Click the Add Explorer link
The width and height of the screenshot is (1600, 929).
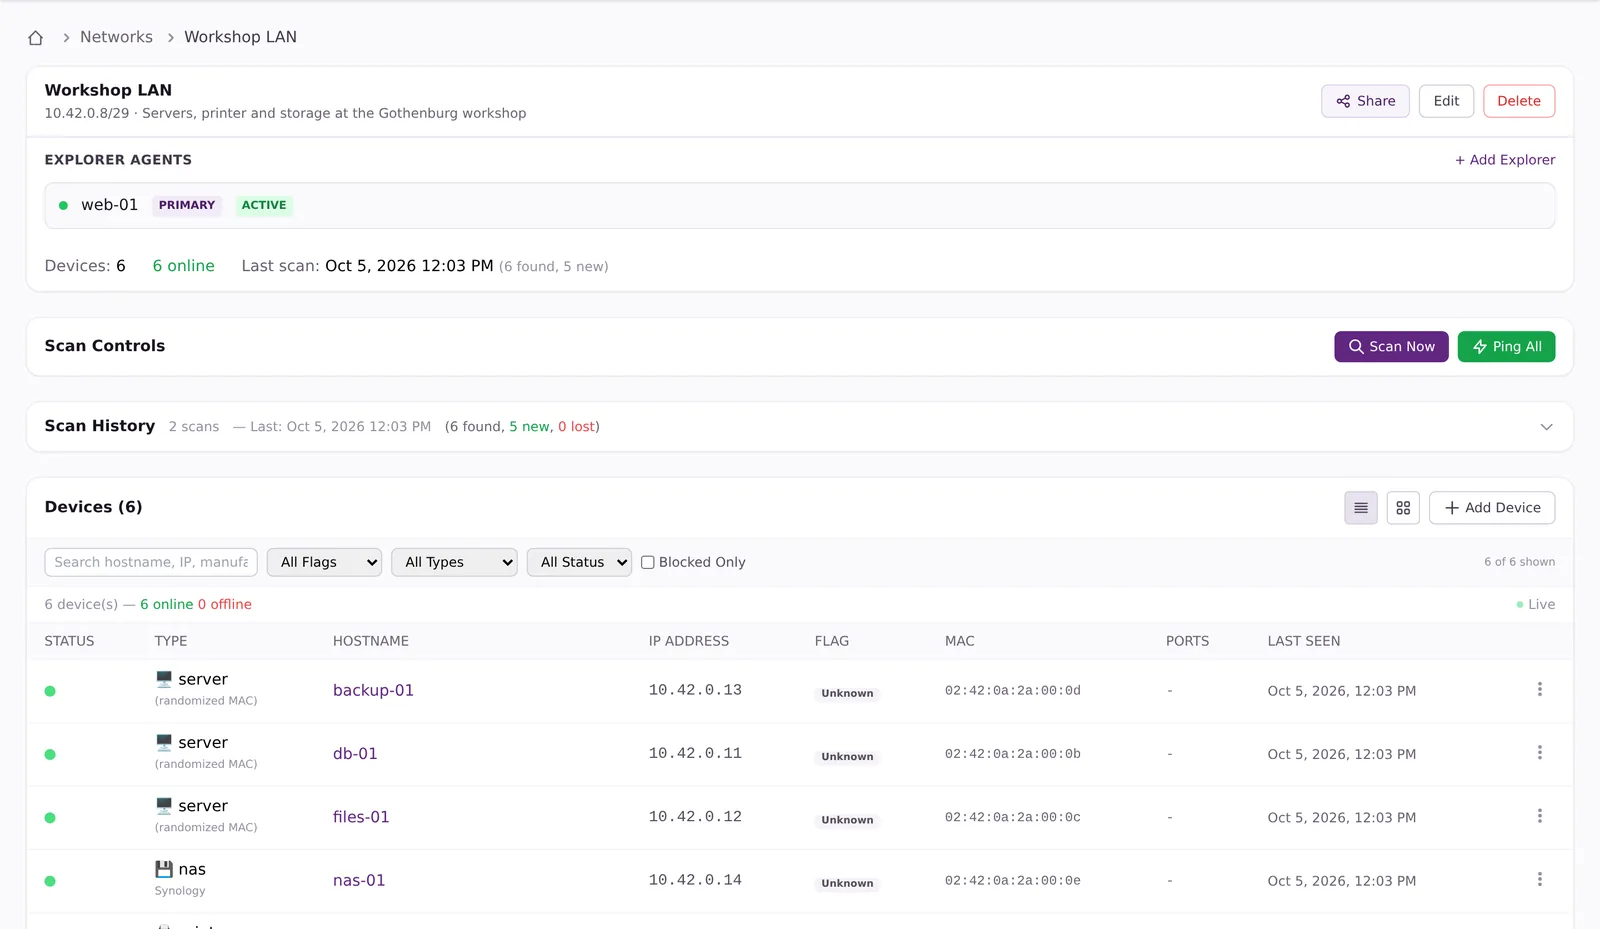pos(1505,160)
